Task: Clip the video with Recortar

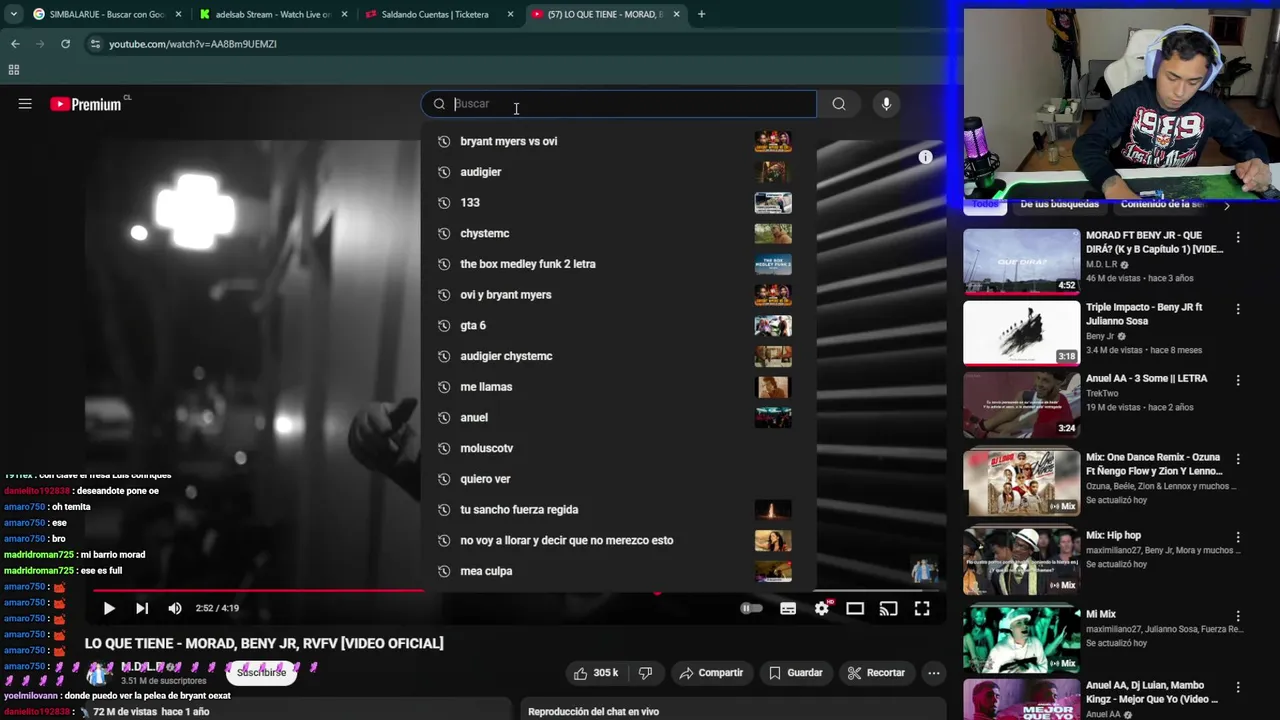Action: [876, 673]
